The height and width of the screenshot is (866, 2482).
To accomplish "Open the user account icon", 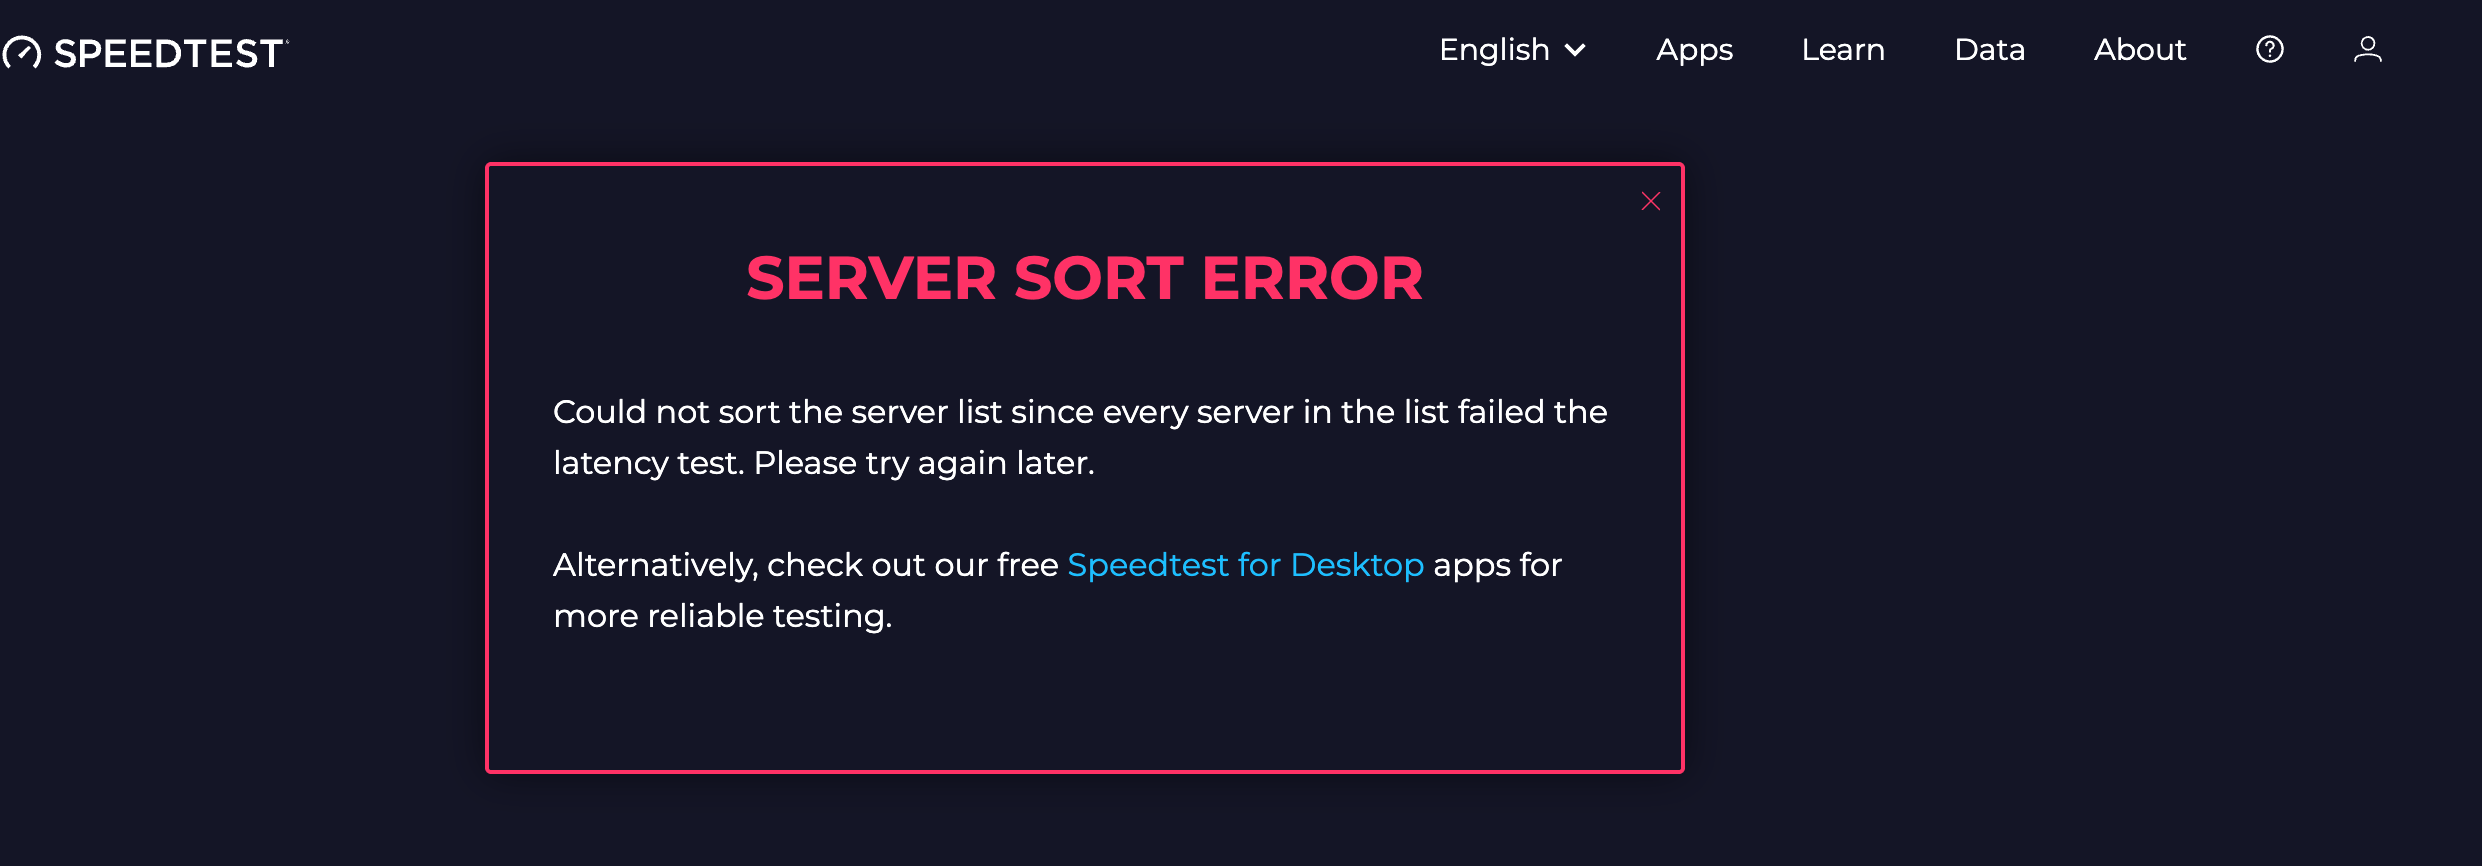I will click(2367, 49).
